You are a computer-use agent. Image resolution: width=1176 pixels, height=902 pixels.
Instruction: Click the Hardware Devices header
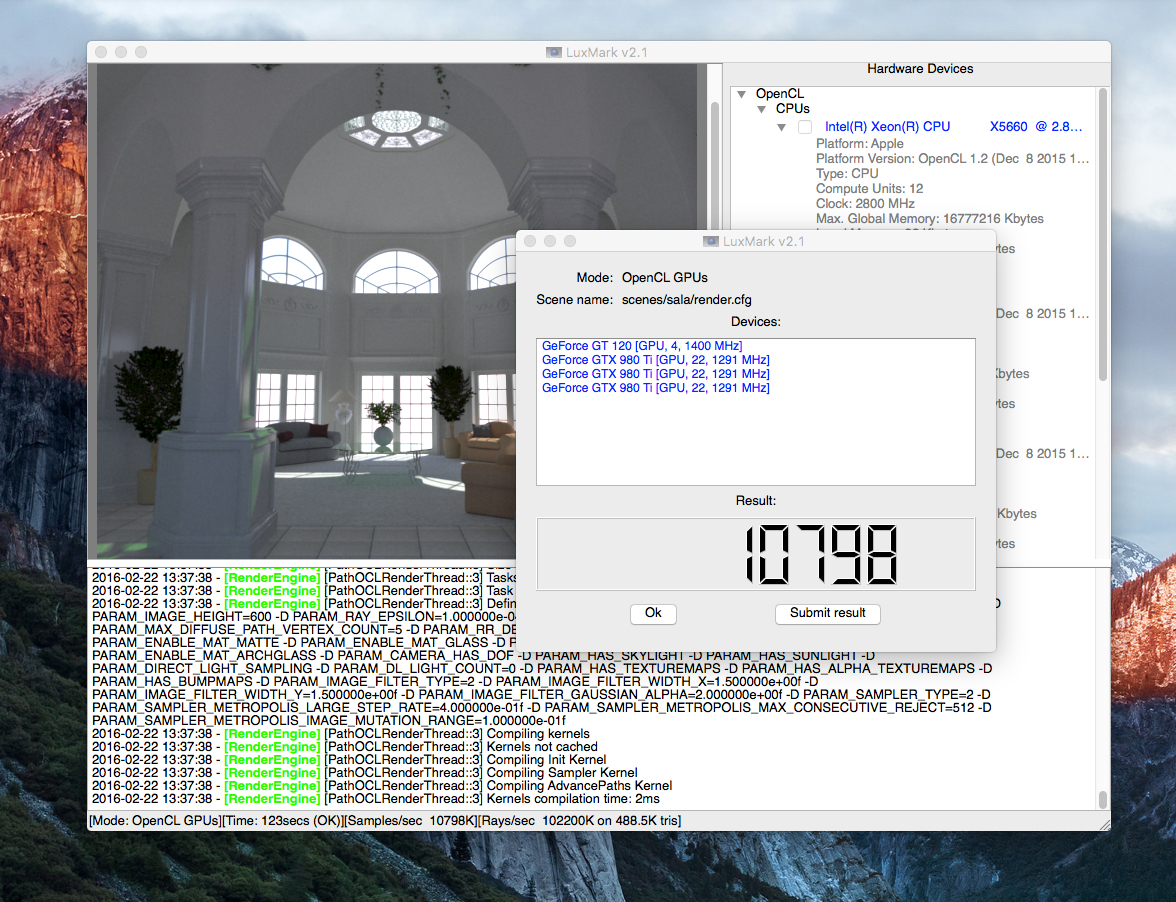(x=920, y=69)
